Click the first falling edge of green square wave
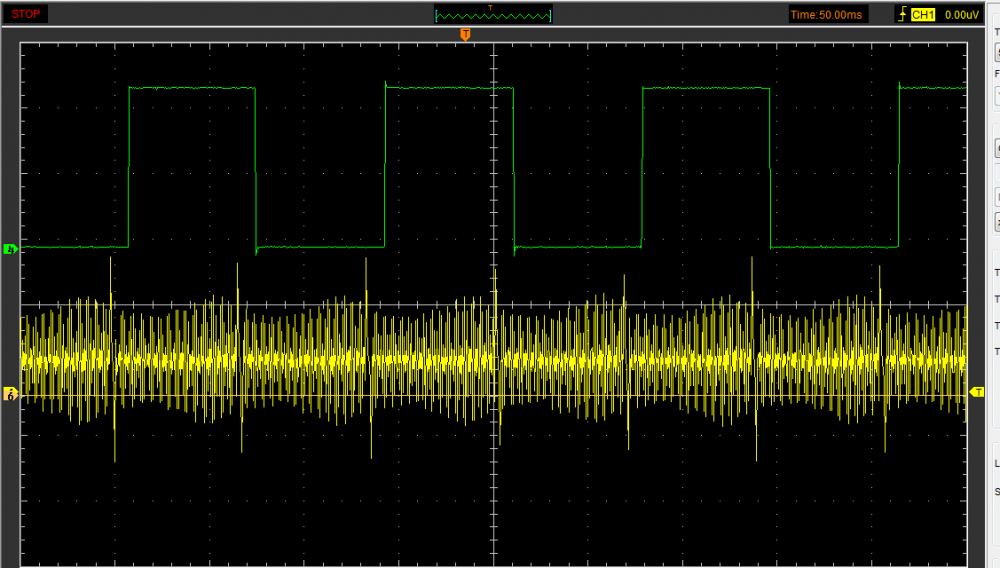1000x568 pixels. tap(256, 165)
